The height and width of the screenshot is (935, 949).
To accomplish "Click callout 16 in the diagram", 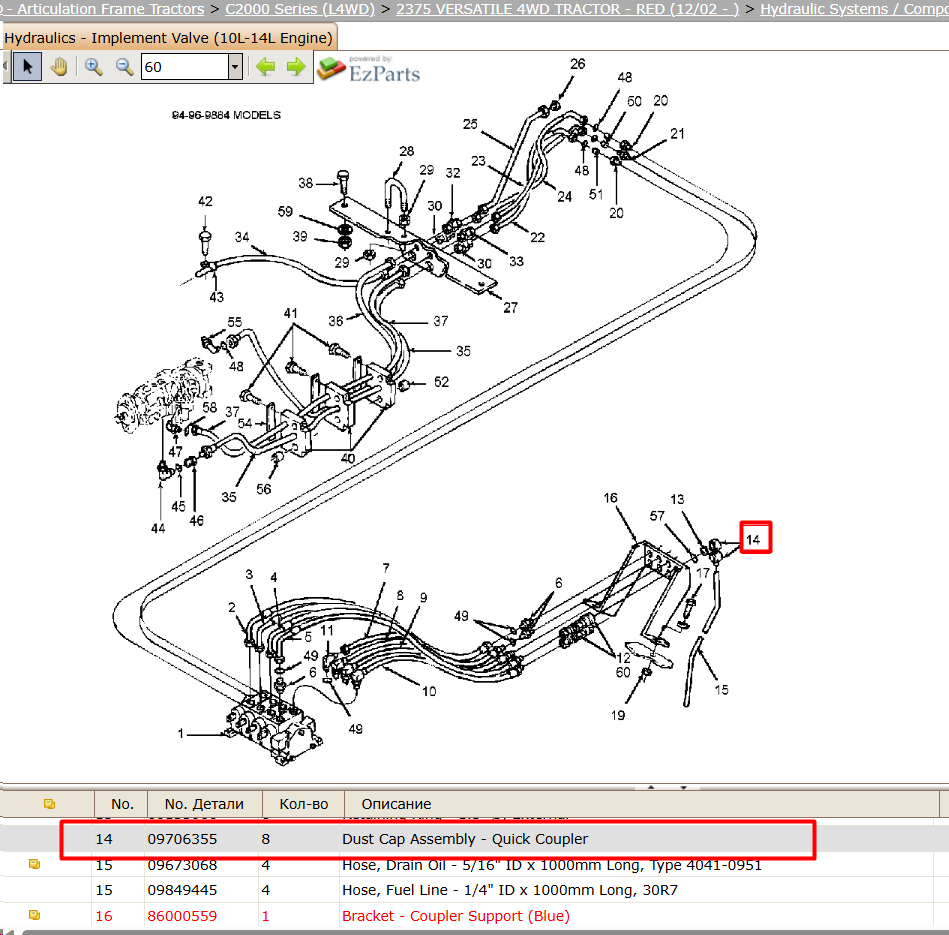I will (610, 497).
